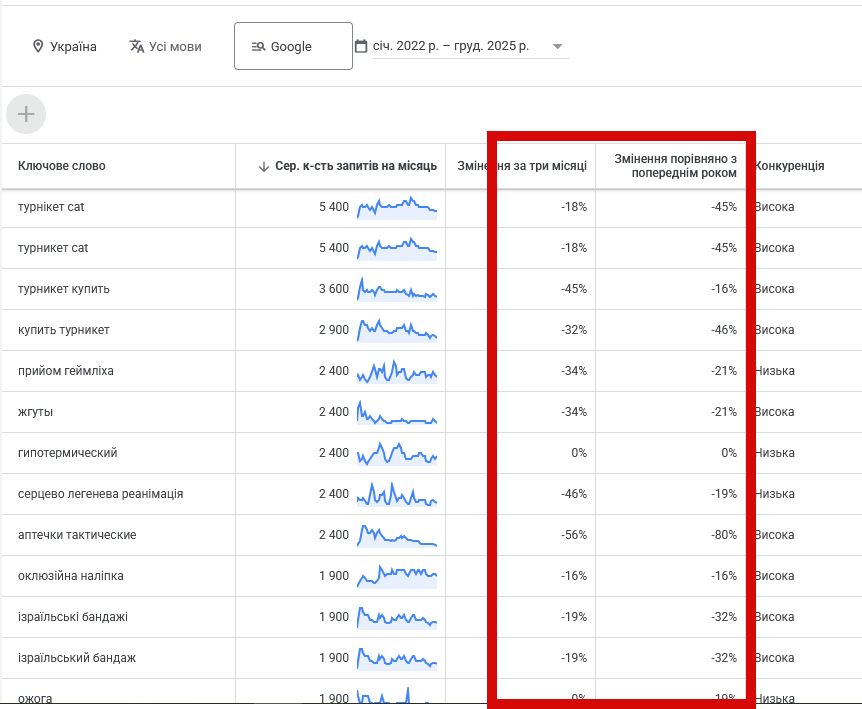Select the keyword ізраїльські бандажі
862x709 pixels.
tap(73, 617)
